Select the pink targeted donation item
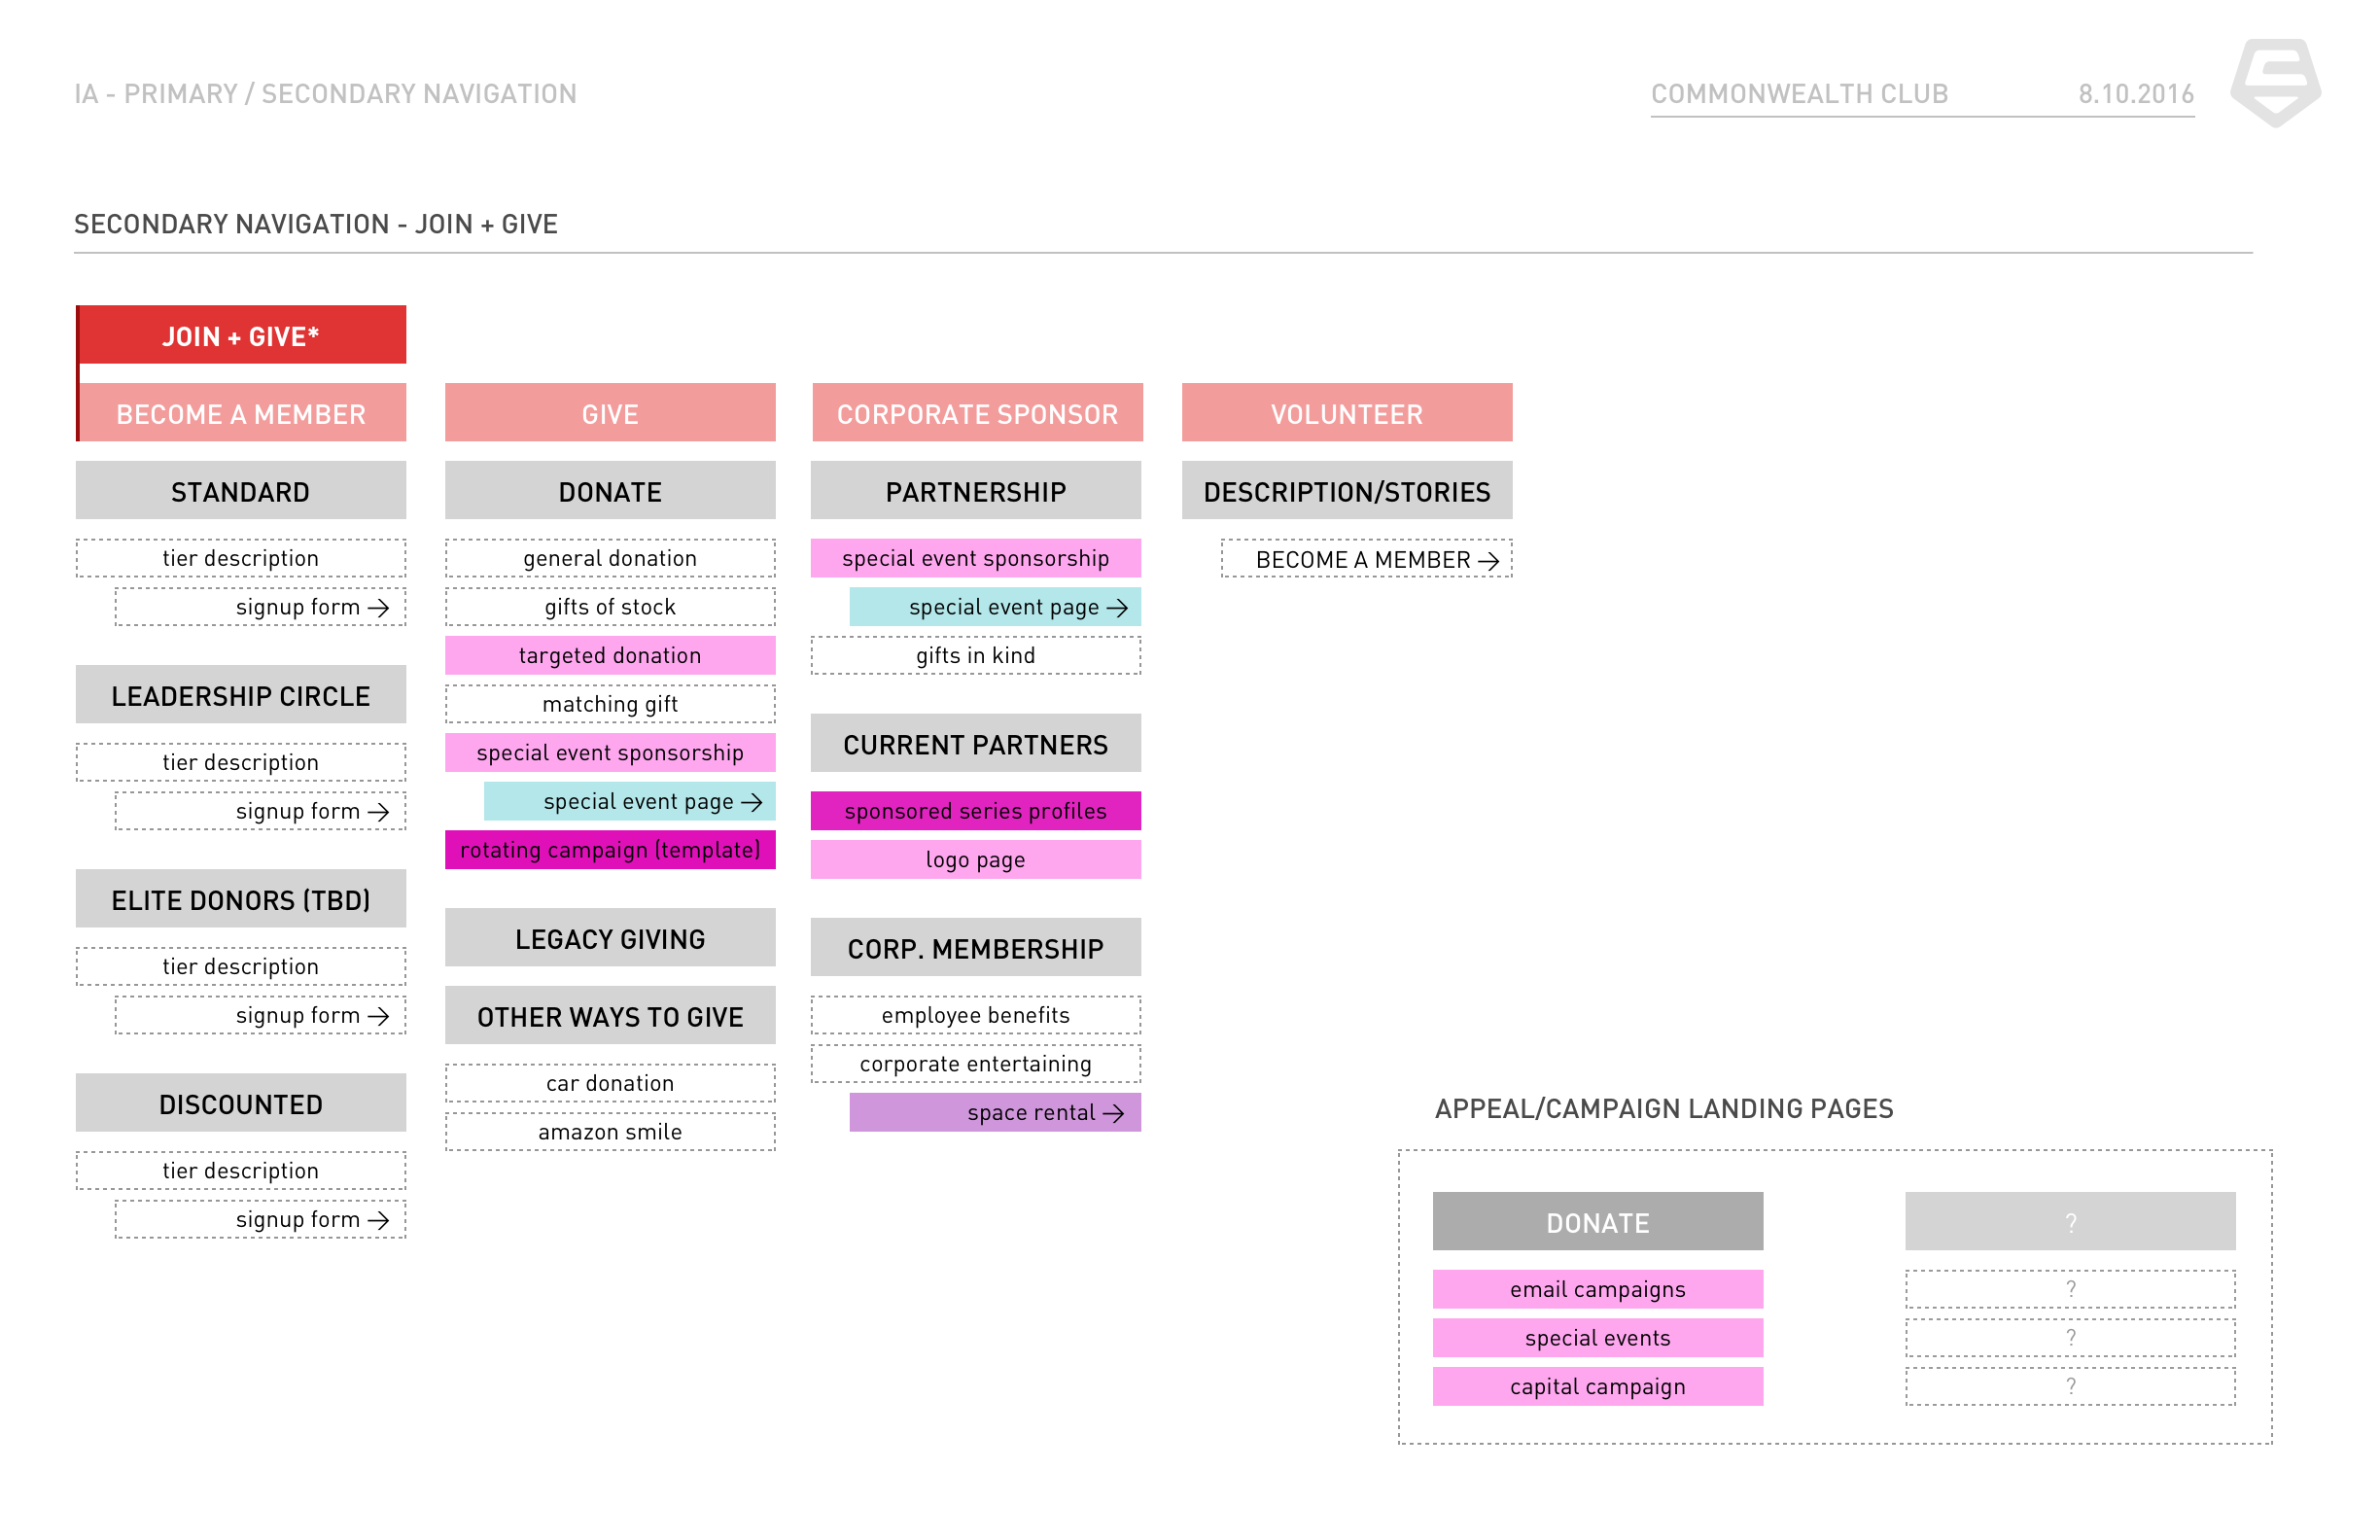The image size is (2380, 1540). click(610, 655)
